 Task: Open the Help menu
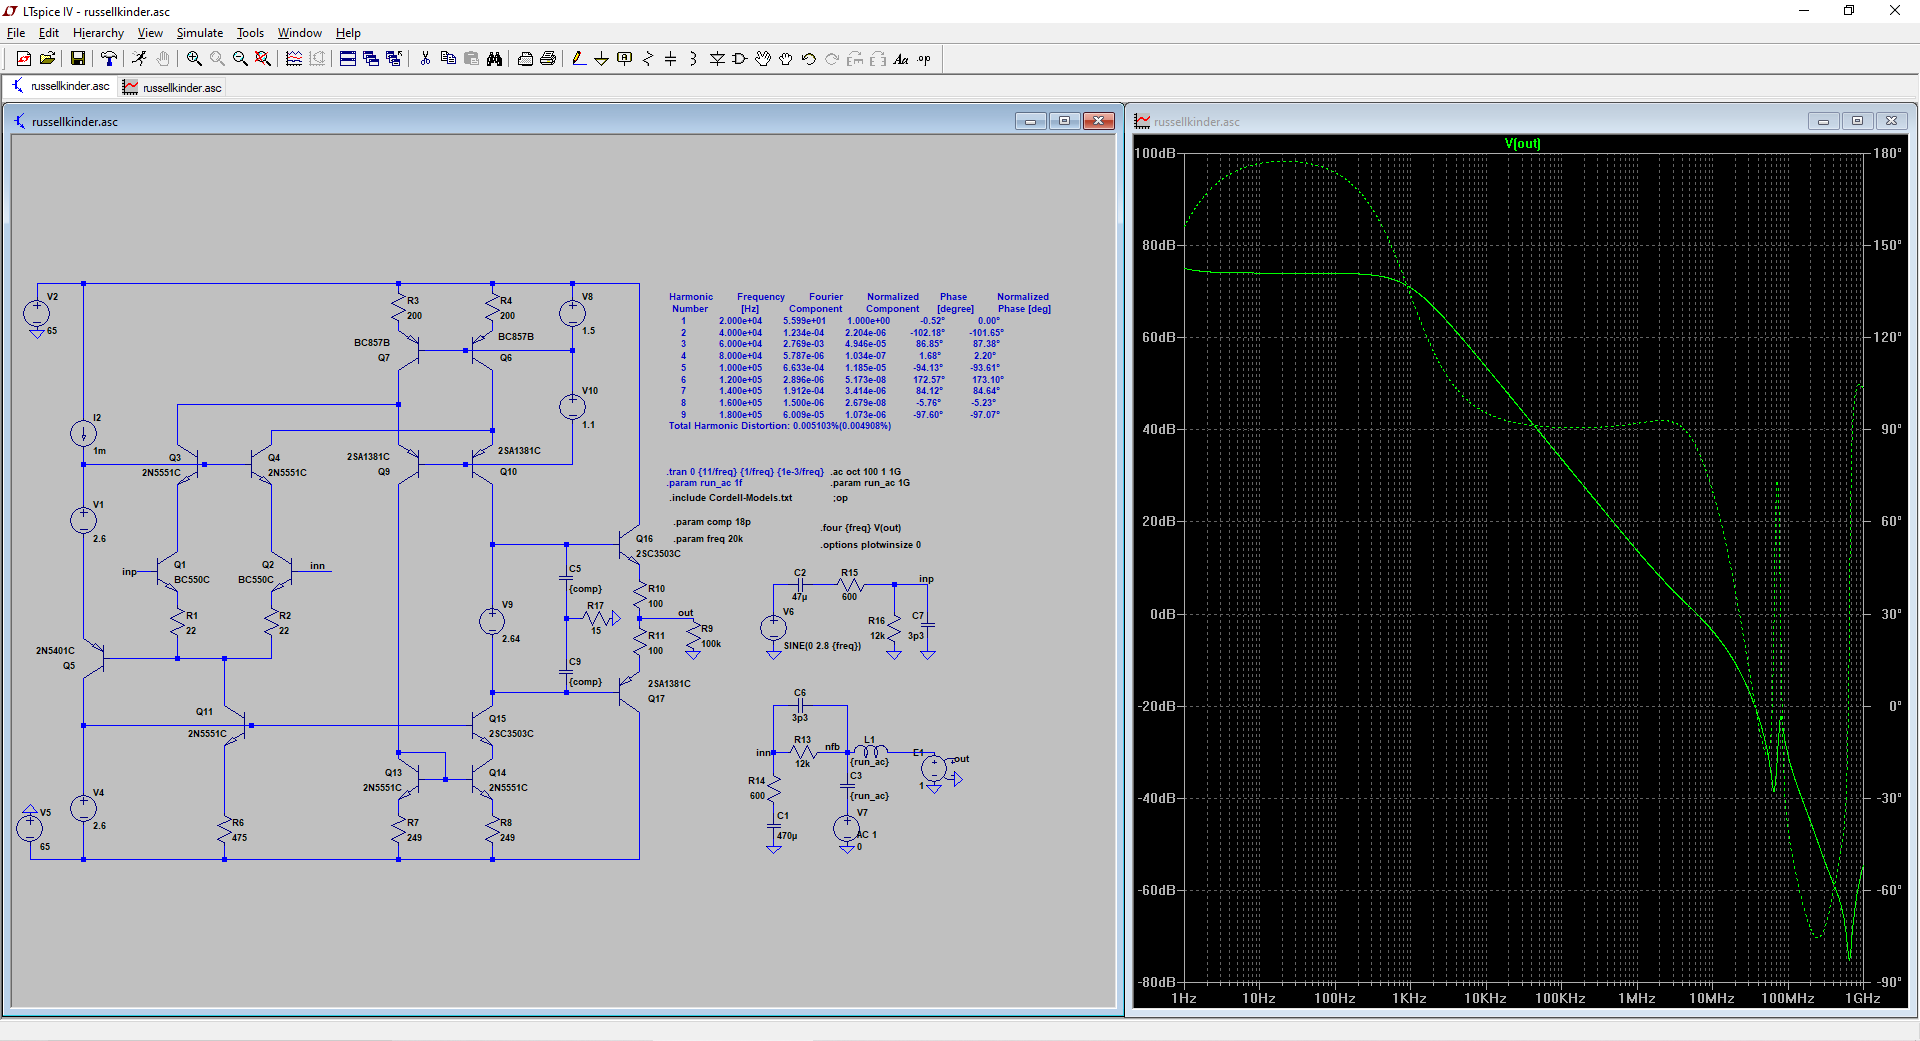pos(348,33)
